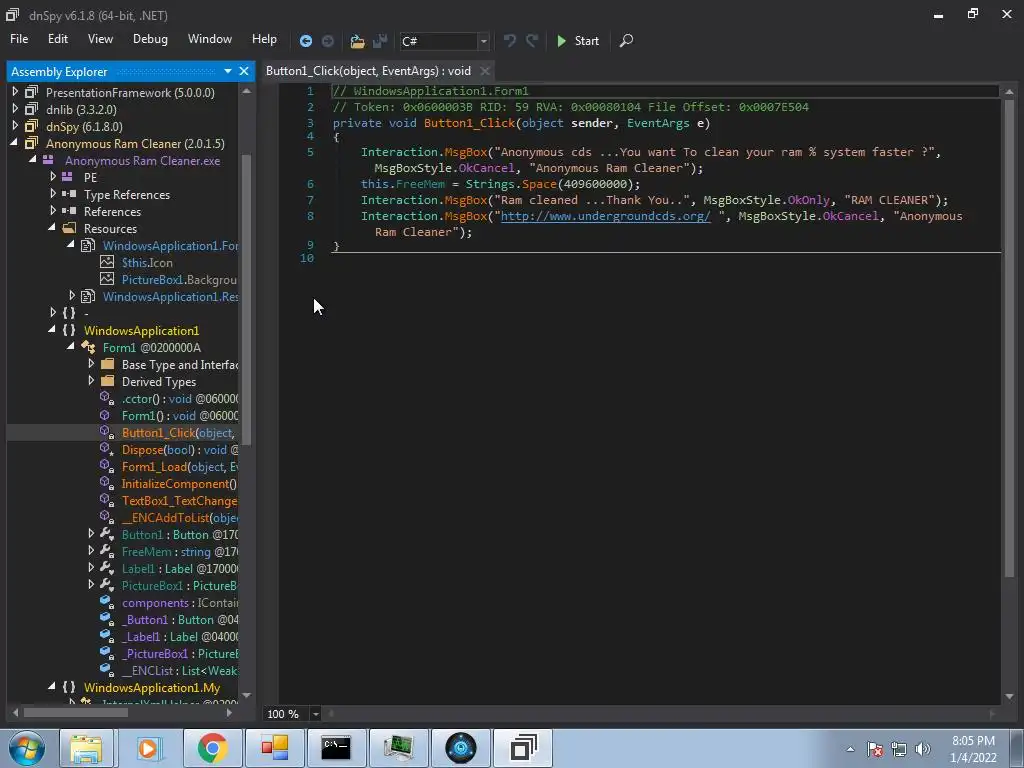Click the Navigate Backward arrow in toolbar
The width and height of the screenshot is (1024, 768).
tap(305, 41)
